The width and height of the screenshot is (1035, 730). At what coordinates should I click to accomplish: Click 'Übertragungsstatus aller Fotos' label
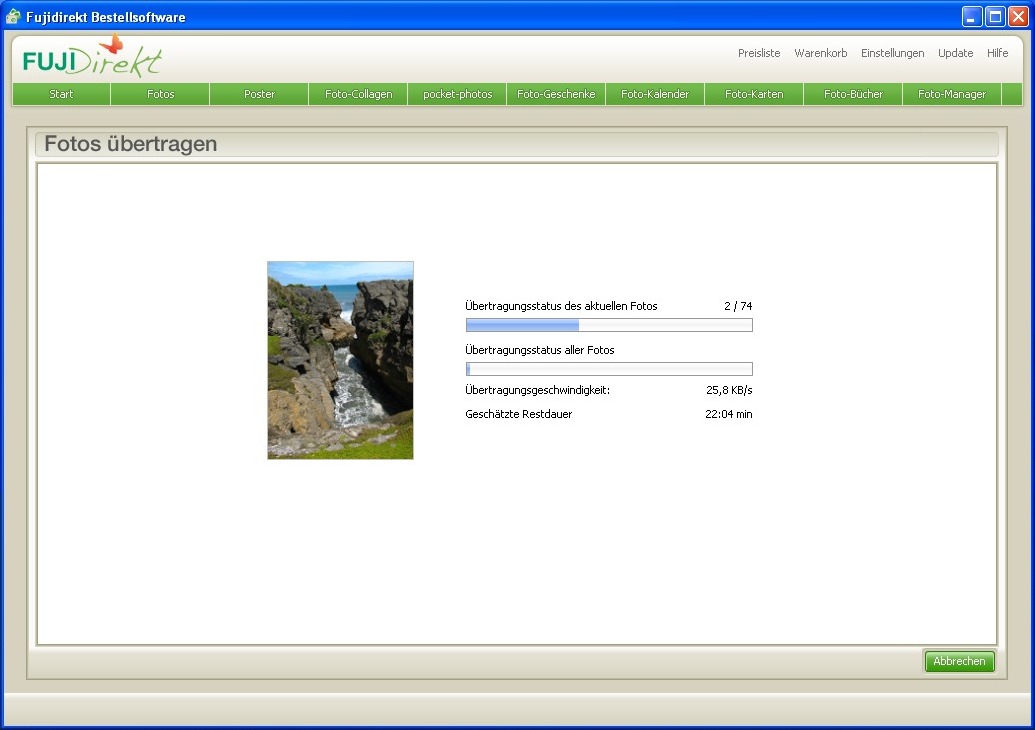pos(540,350)
